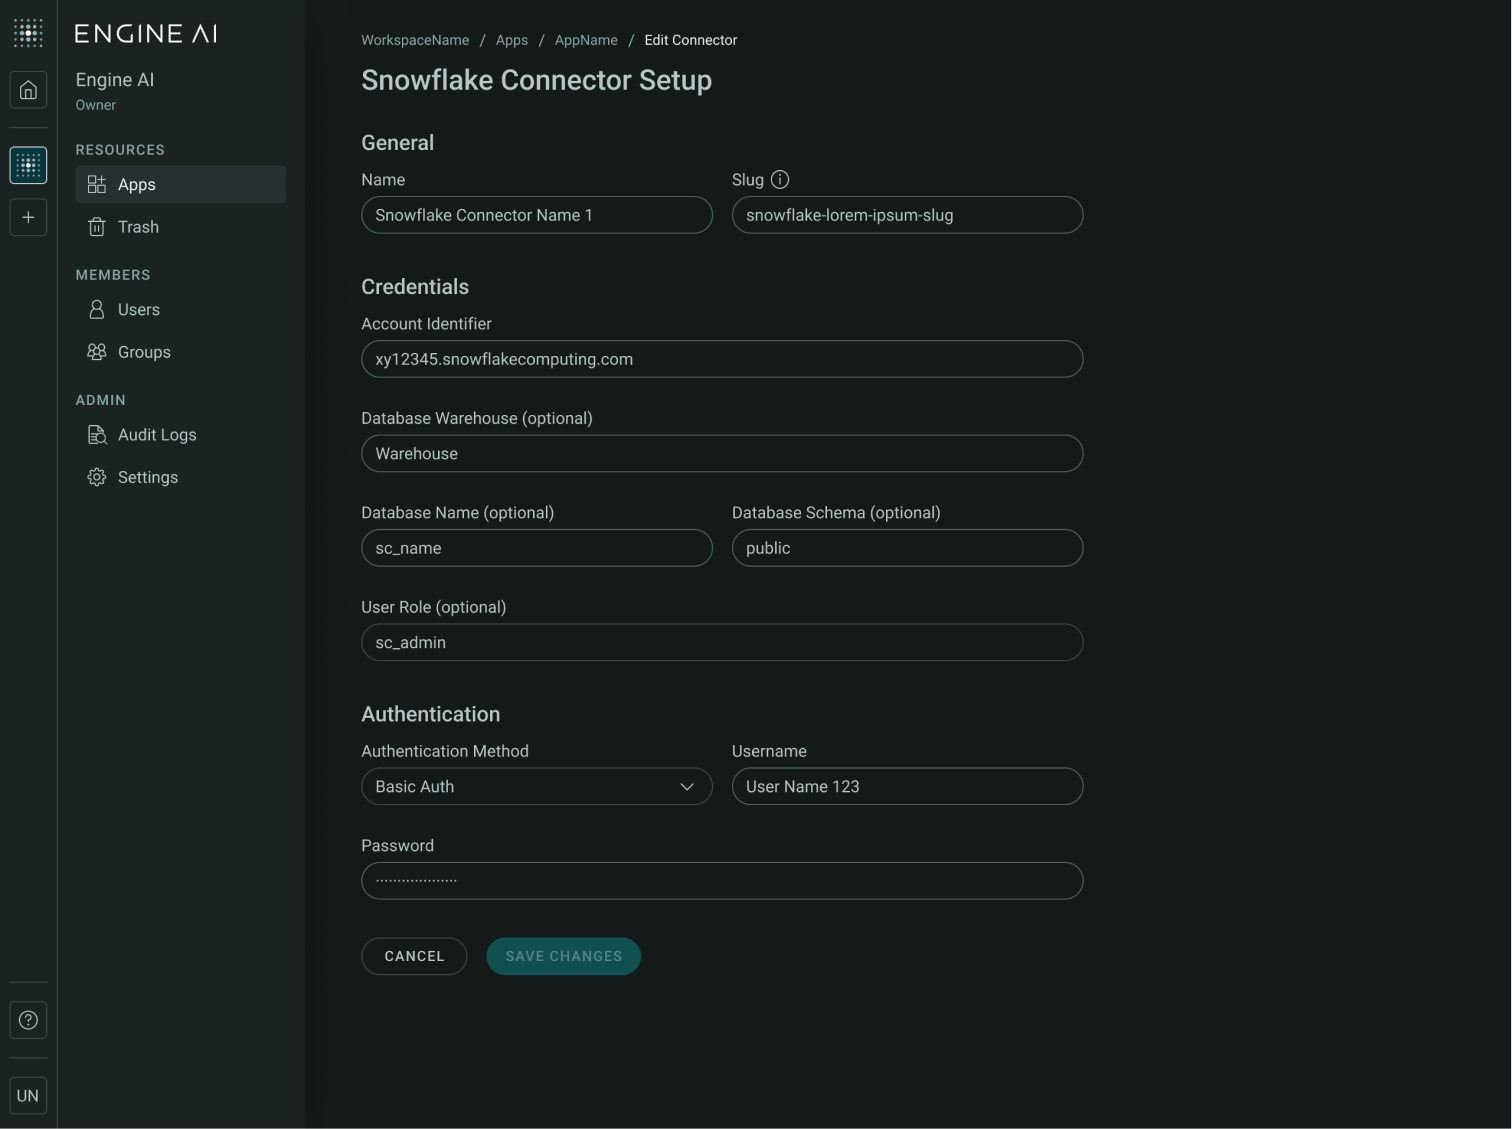Image resolution: width=1512 pixels, height=1129 pixels.
Task: Click the Account Identifier field
Action: click(x=722, y=359)
